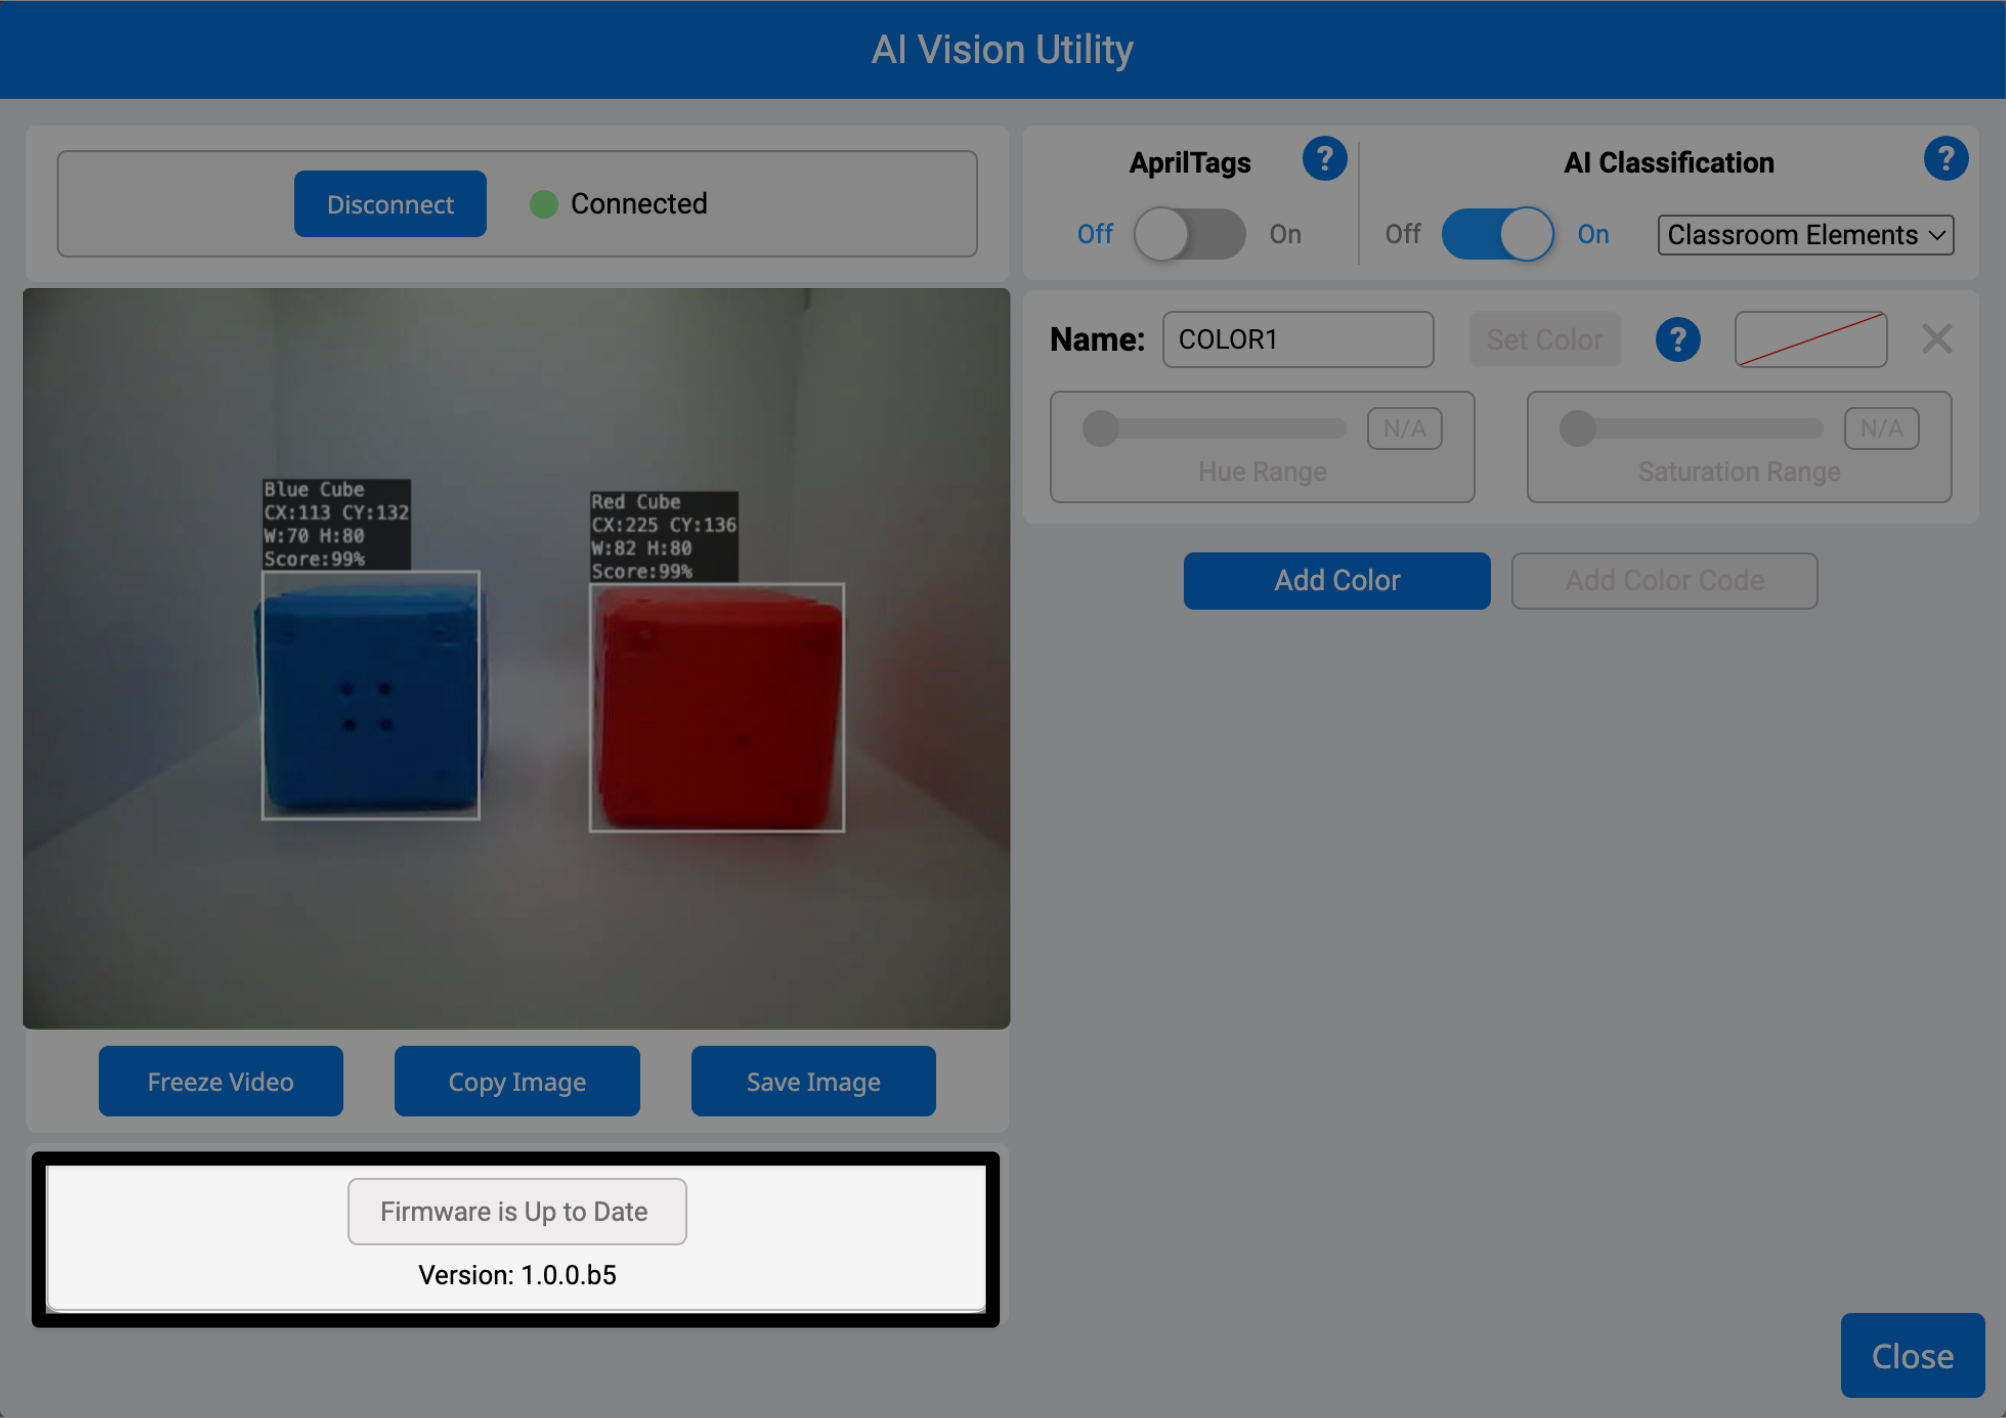
Task: Add a new color signature
Action: [1336, 580]
